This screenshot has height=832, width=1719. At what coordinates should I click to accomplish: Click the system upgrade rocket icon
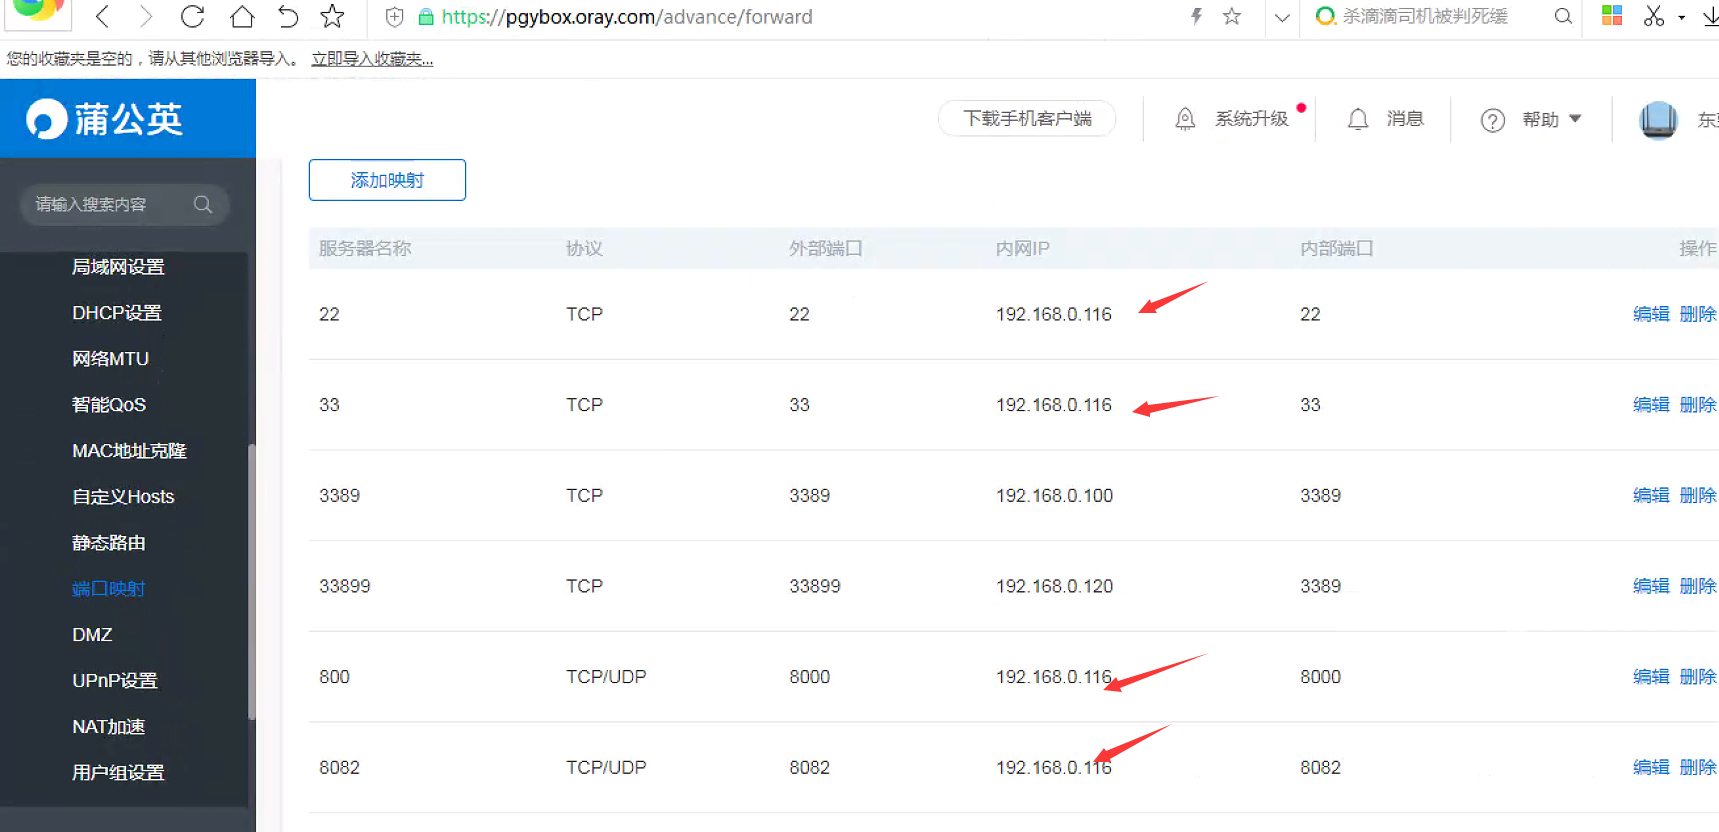coord(1185,119)
